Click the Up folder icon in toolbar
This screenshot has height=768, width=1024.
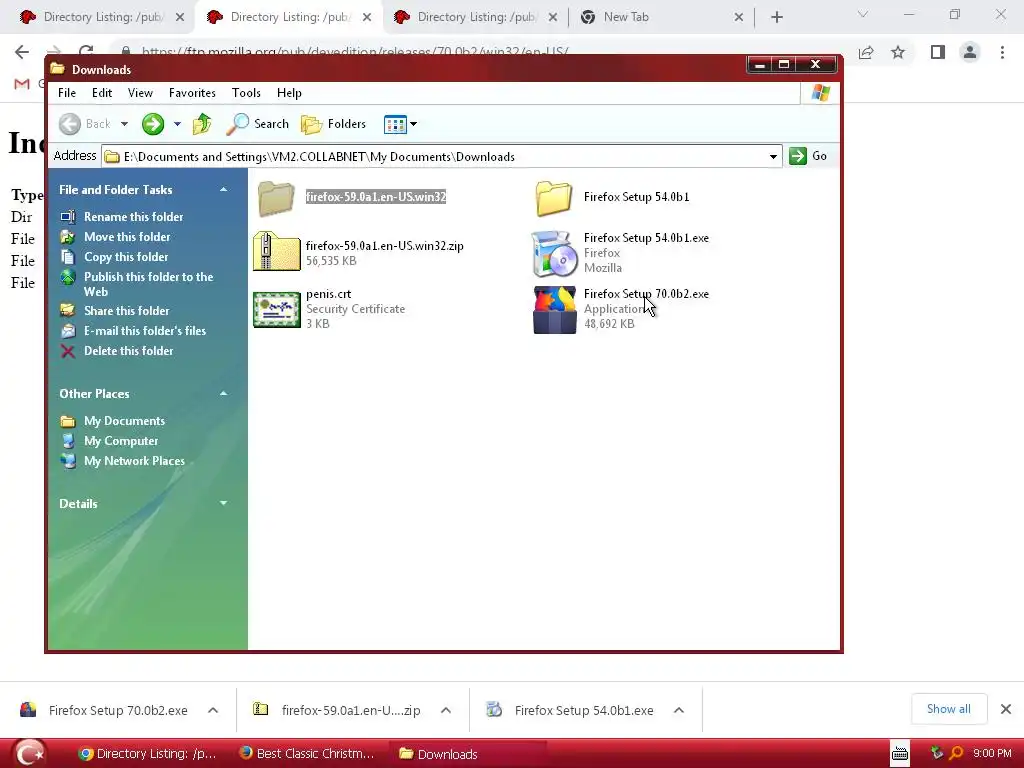pyautogui.click(x=202, y=124)
